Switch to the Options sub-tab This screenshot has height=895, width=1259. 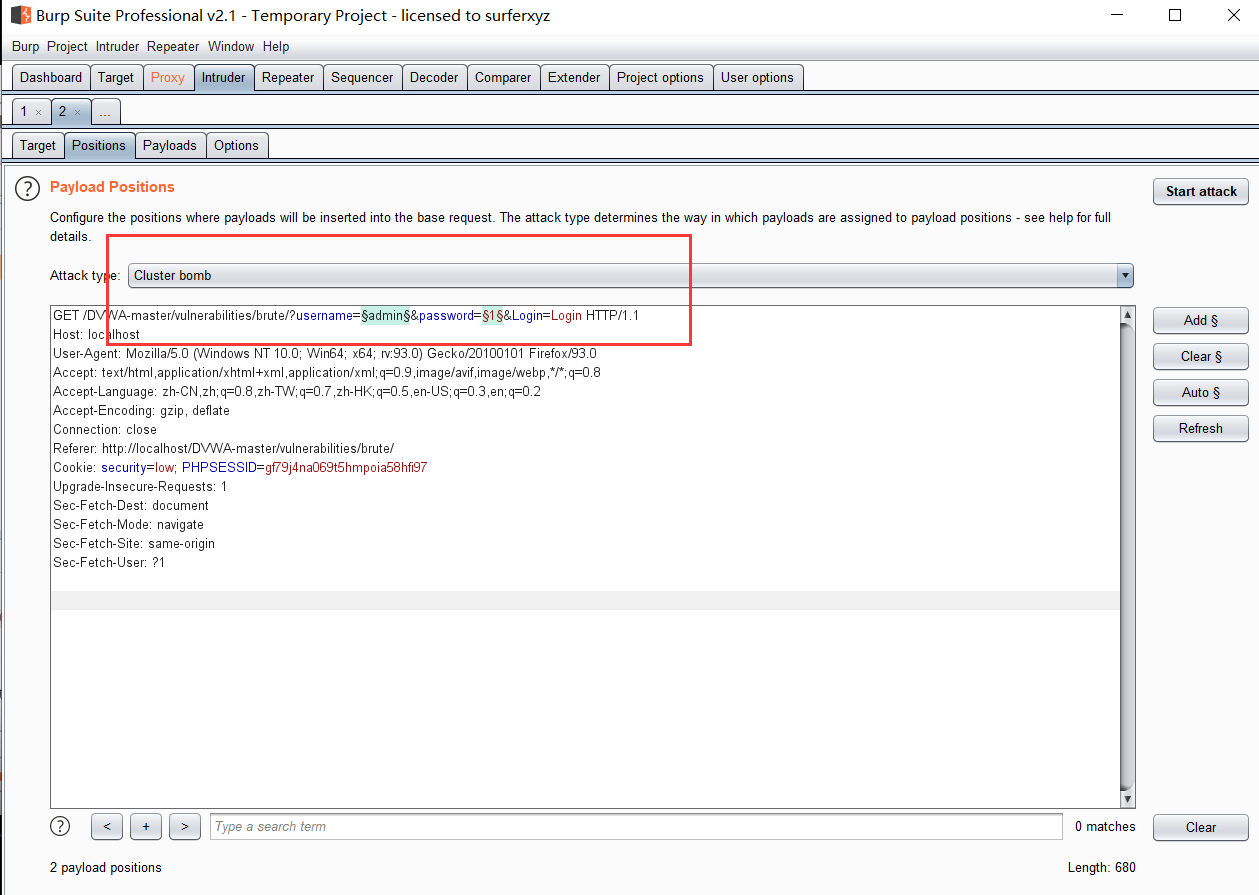(236, 146)
